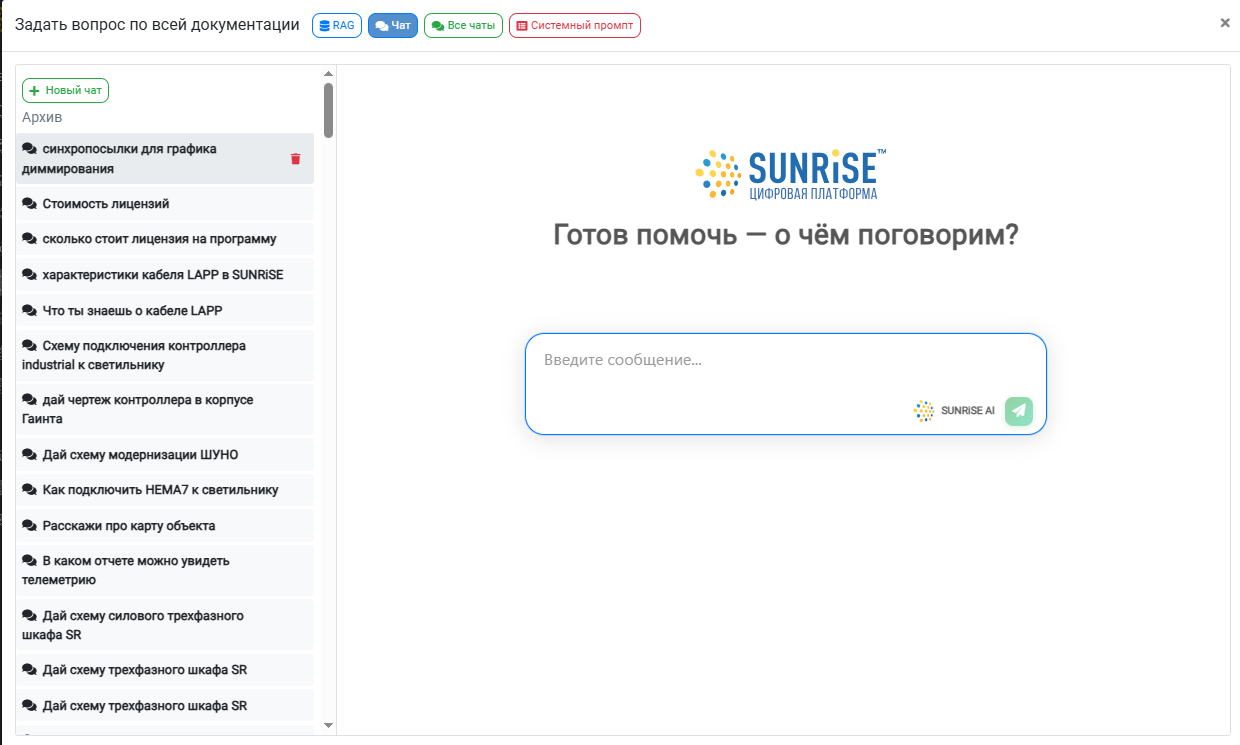This screenshot has height=745, width=1240.
Task: Click the trash icon to delete синхропосылки chat
Action: pos(295,158)
